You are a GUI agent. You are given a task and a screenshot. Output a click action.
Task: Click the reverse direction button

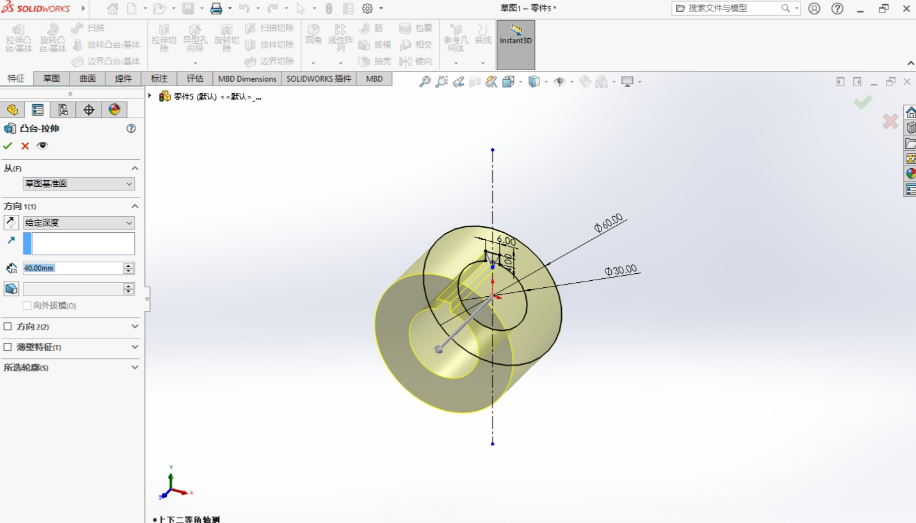pos(11,222)
